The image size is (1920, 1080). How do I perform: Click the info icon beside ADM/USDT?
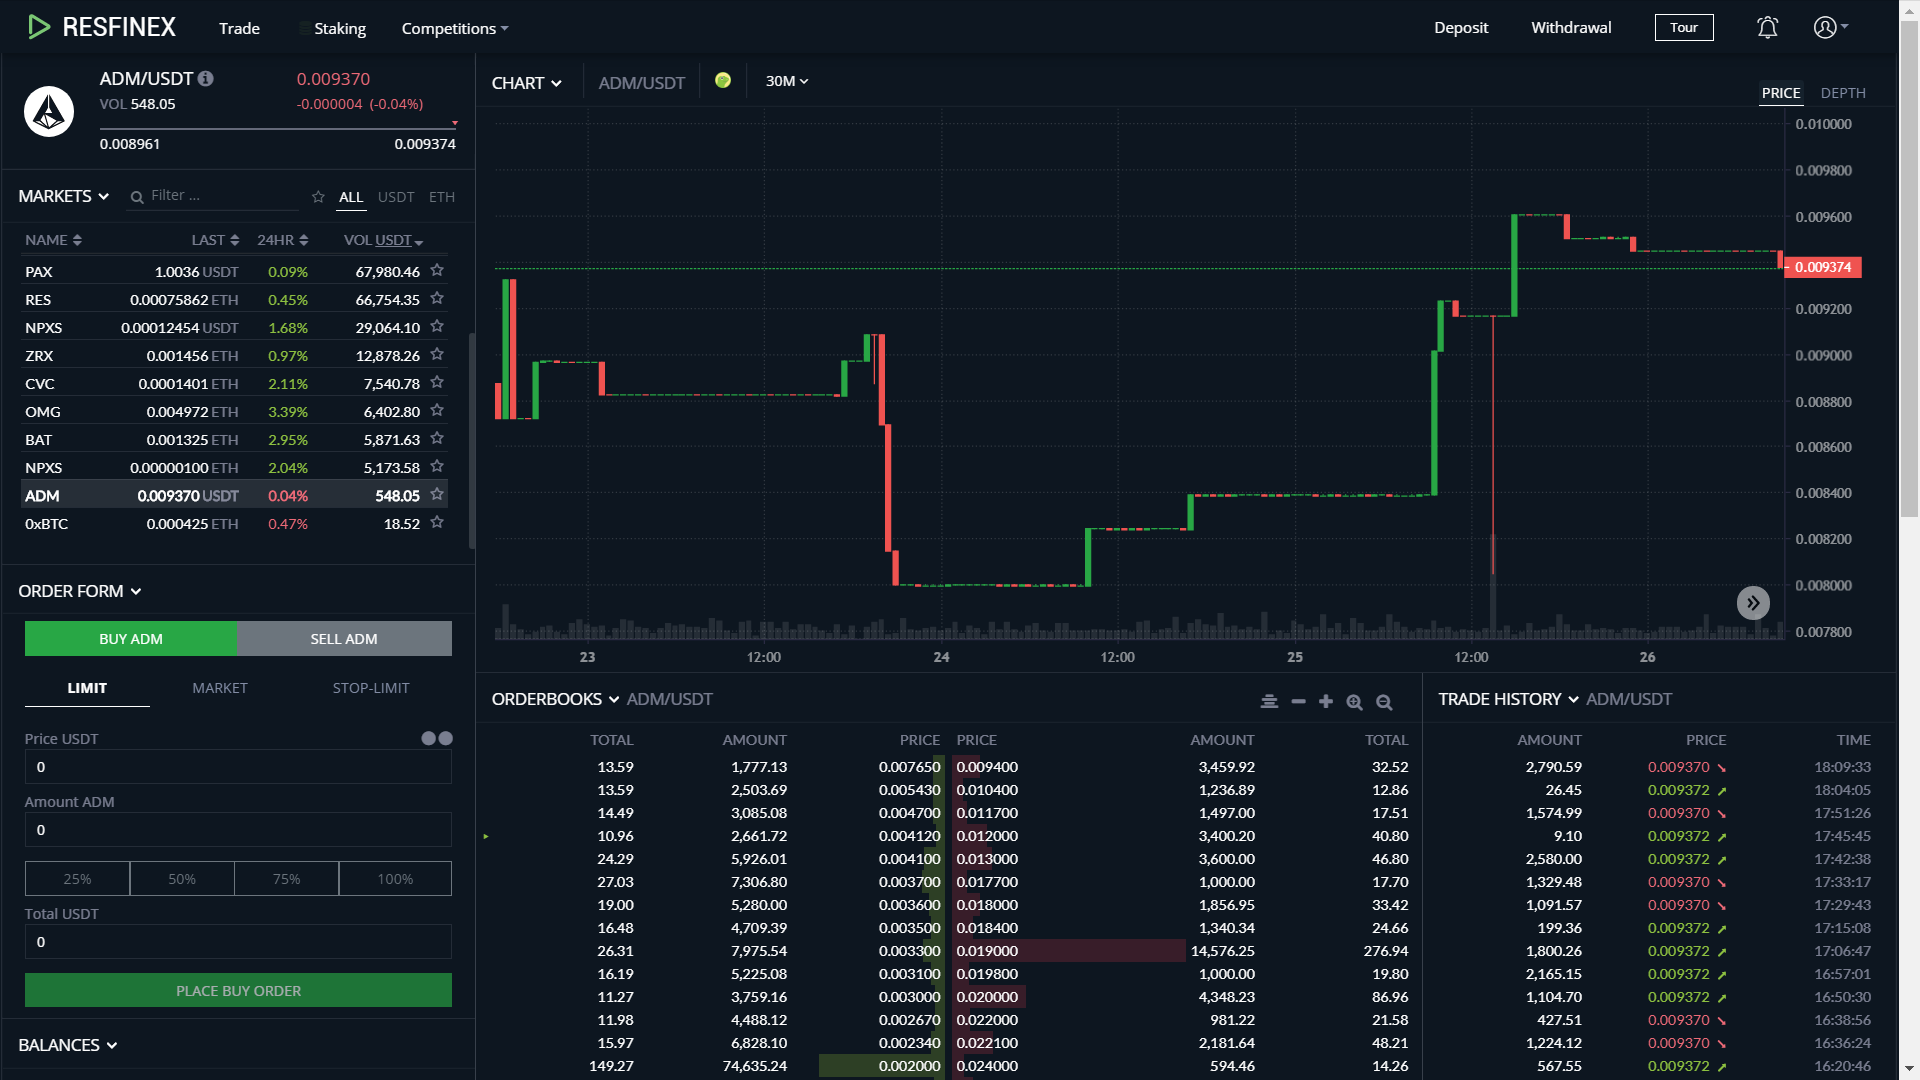click(206, 78)
